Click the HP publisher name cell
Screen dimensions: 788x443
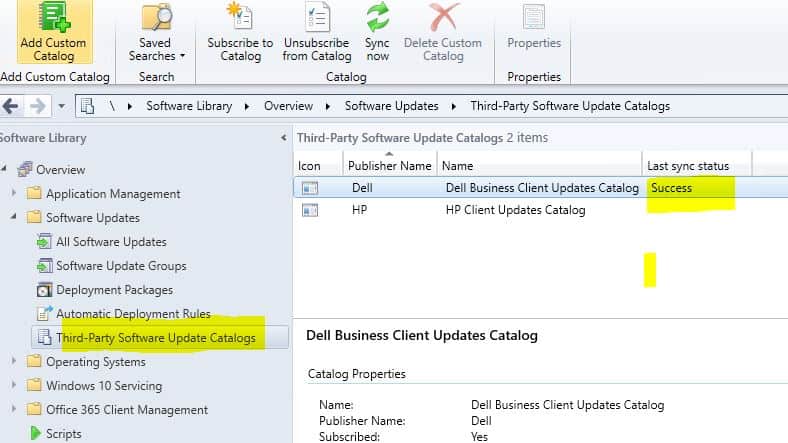tap(359, 210)
